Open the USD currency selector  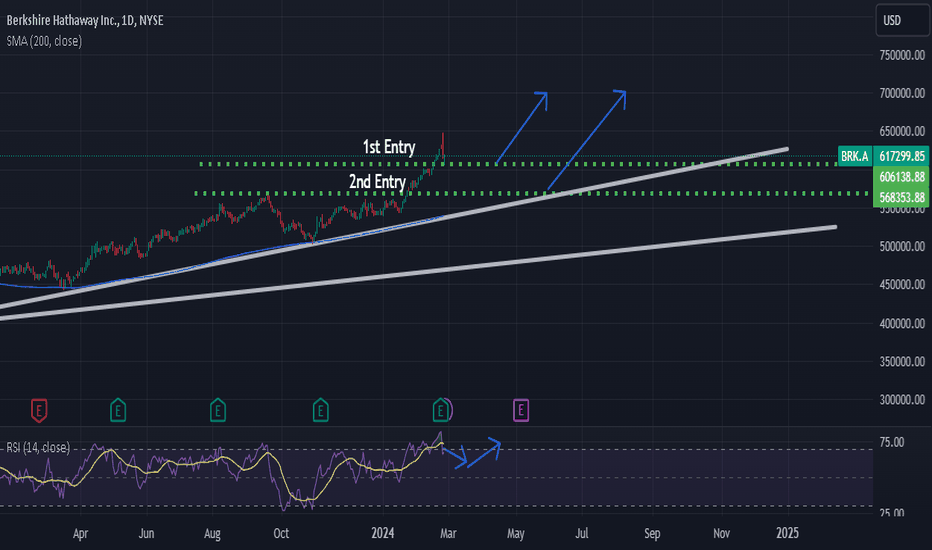pyautogui.click(x=902, y=20)
